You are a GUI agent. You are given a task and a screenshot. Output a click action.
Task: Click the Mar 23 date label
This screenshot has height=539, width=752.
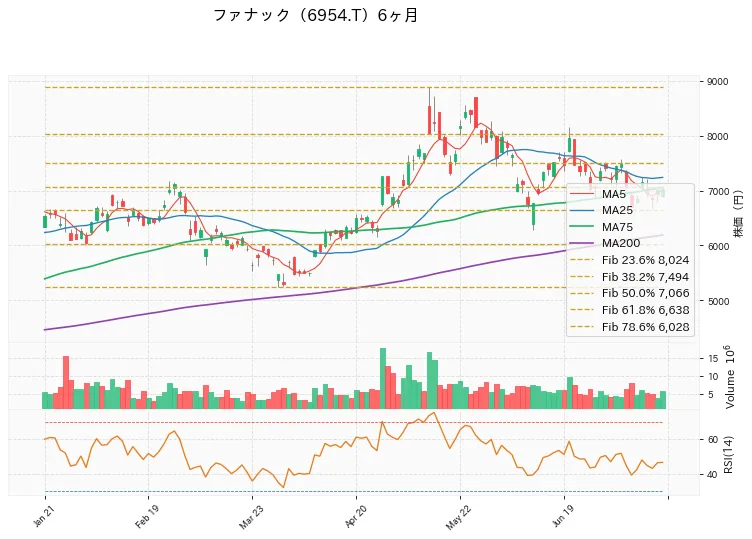(250, 516)
